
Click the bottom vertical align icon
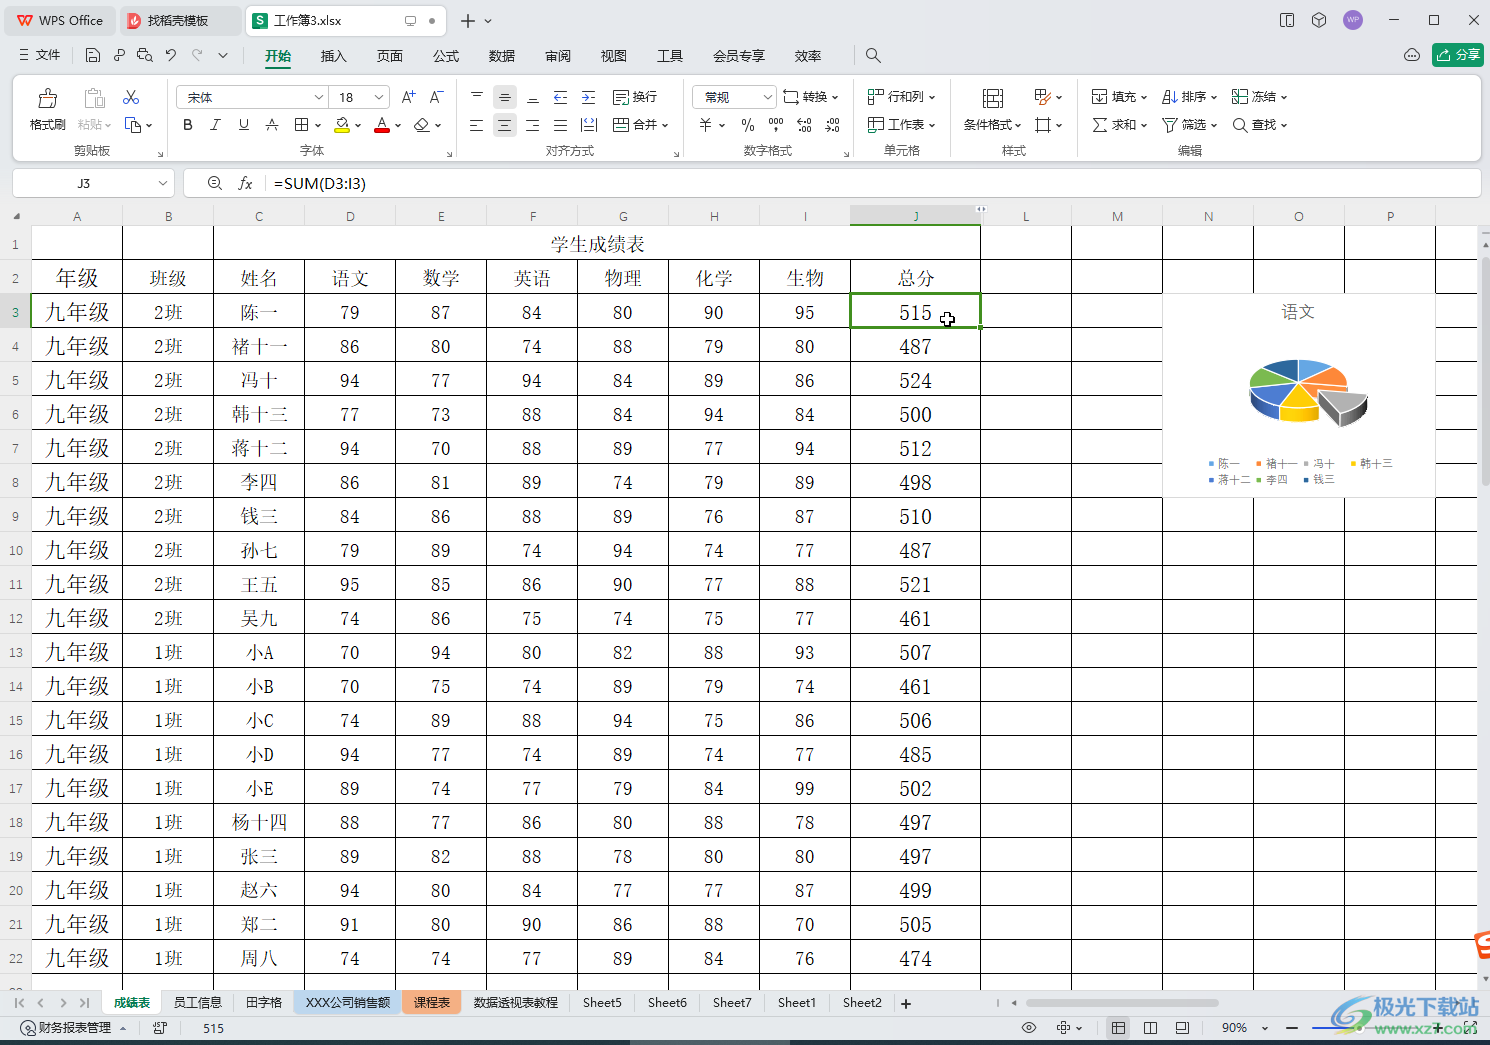533,97
